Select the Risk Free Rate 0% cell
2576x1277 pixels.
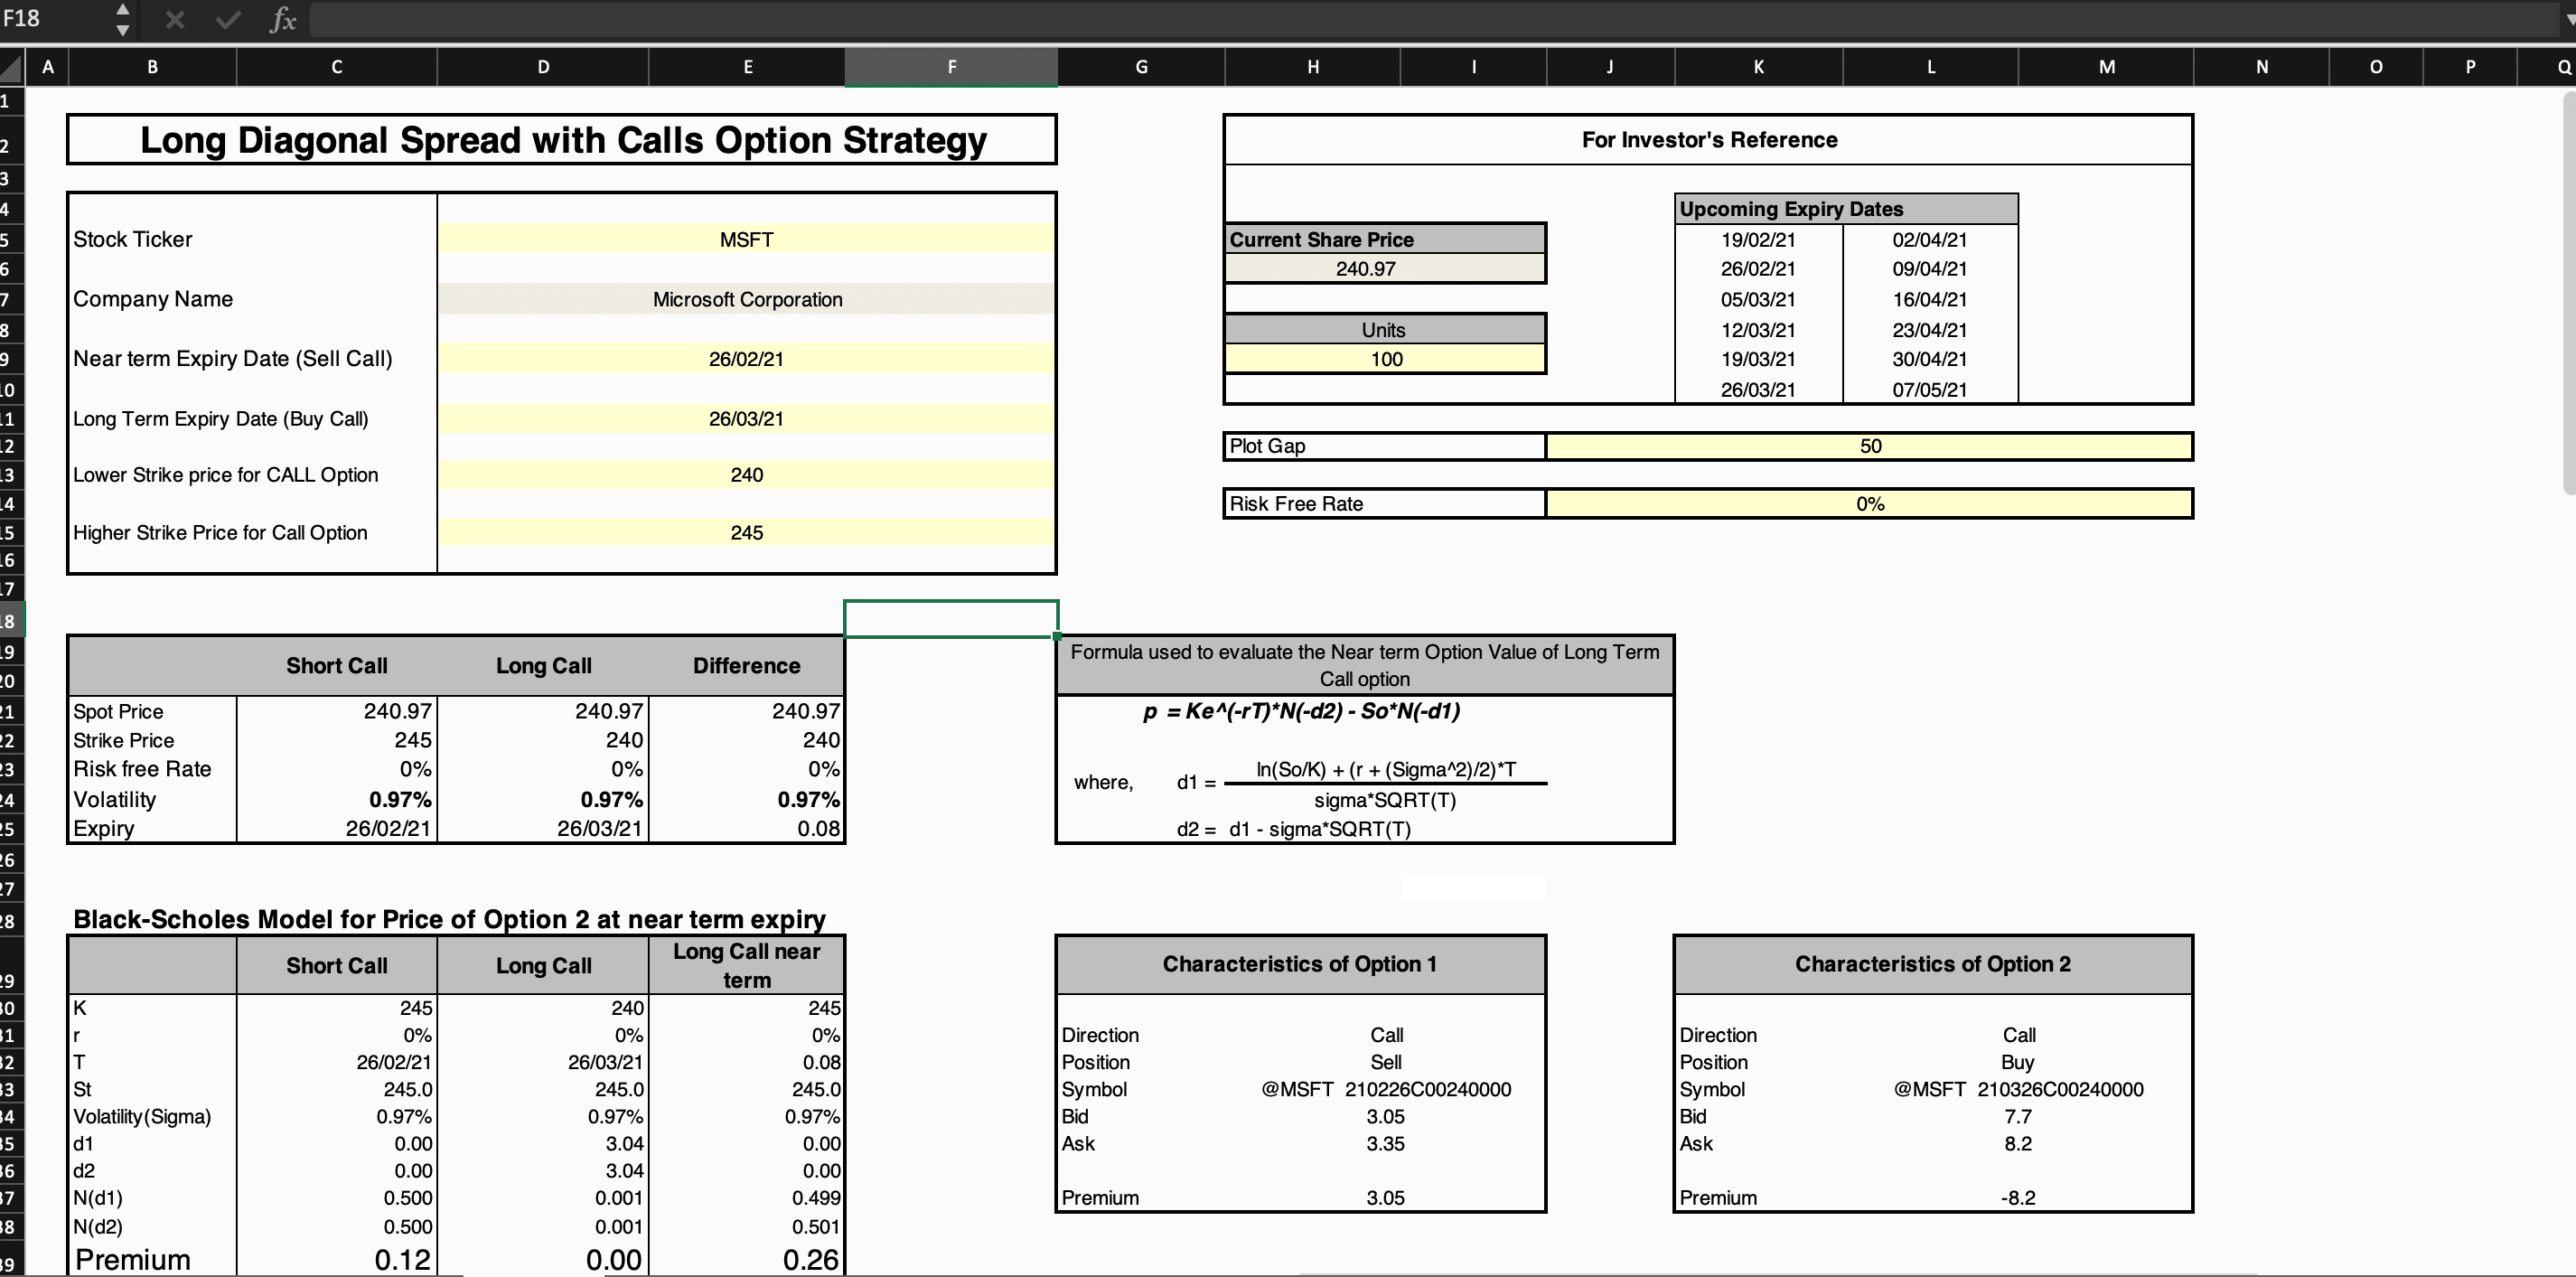1869,504
